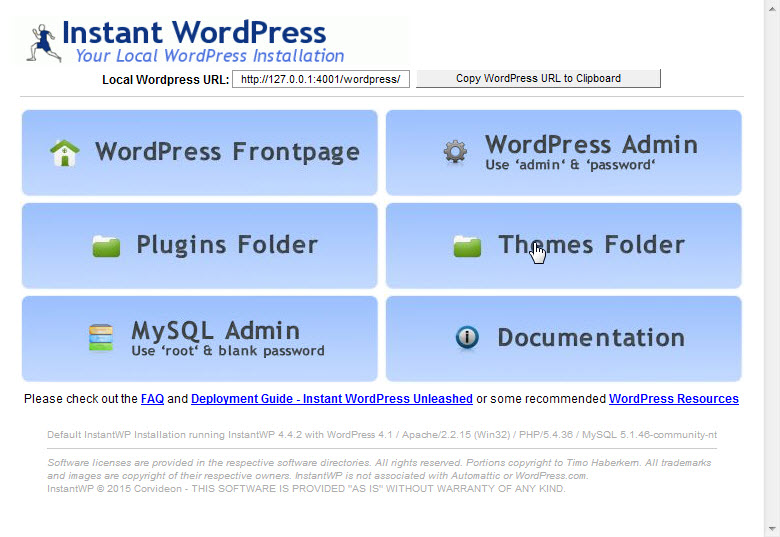Open the WordPress Frontpage tile label
The image size is (780, 537).
[x=227, y=152]
